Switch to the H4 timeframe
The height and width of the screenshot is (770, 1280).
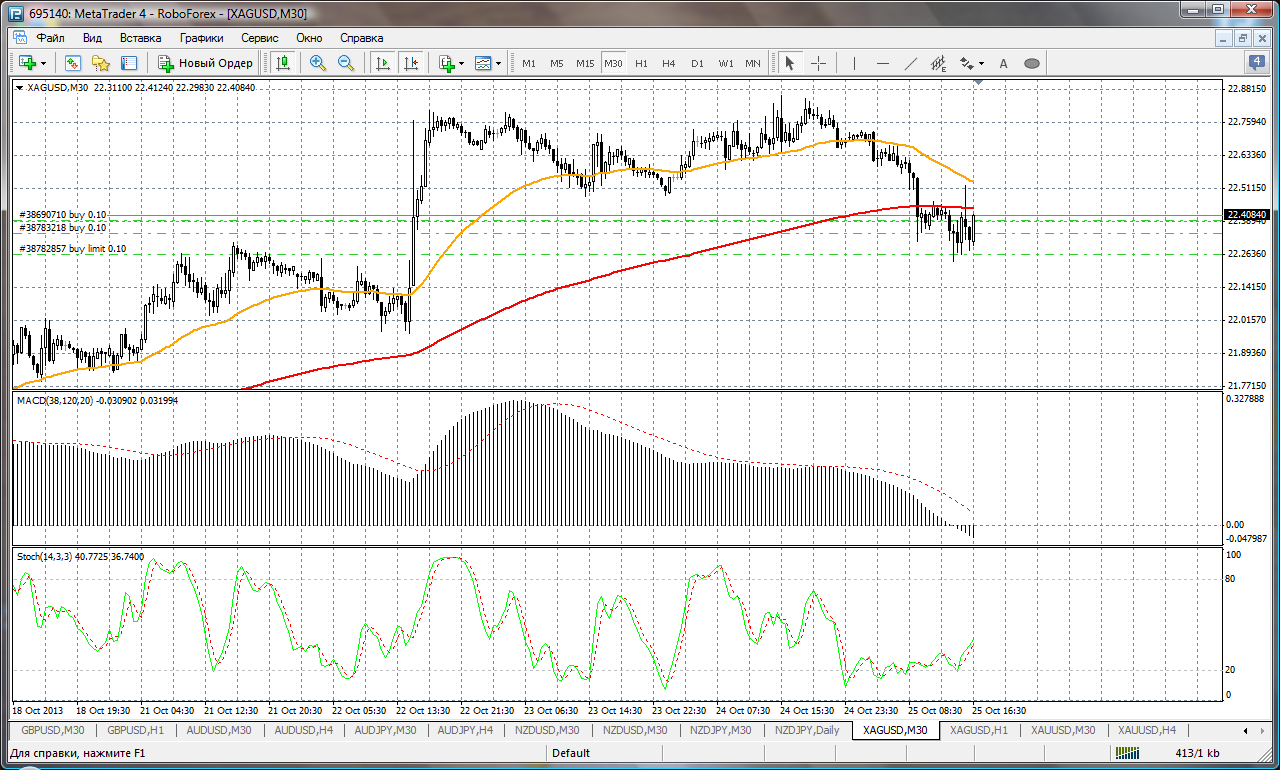pos(668,63)
